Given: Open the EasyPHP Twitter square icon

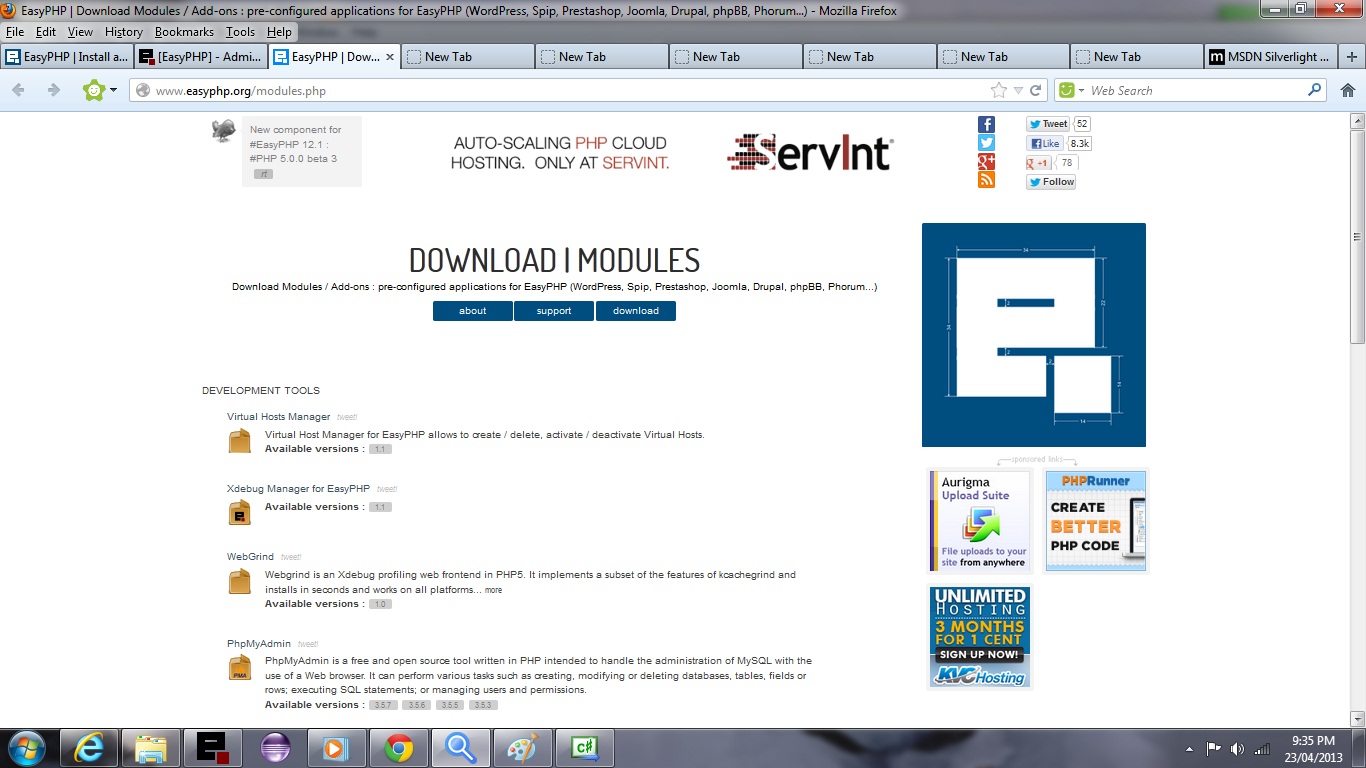Looking at the screenshot, I should click(x=986, y=143).
